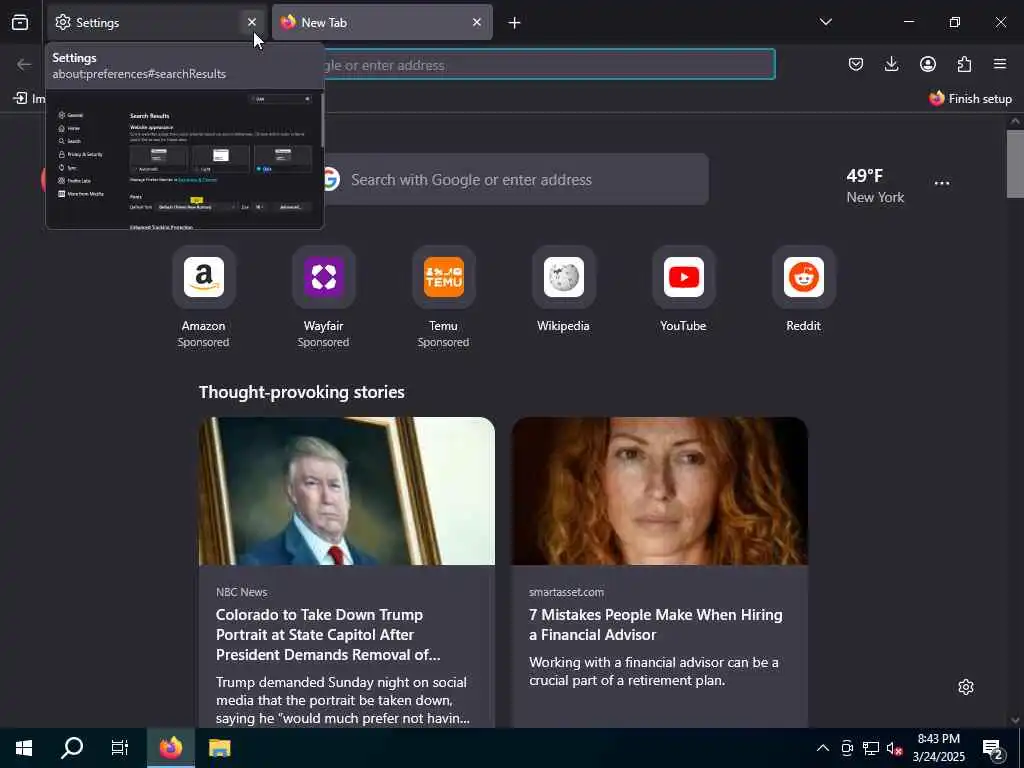
Task: Switch to the Settings tab
Action: [x=157, y=22]
